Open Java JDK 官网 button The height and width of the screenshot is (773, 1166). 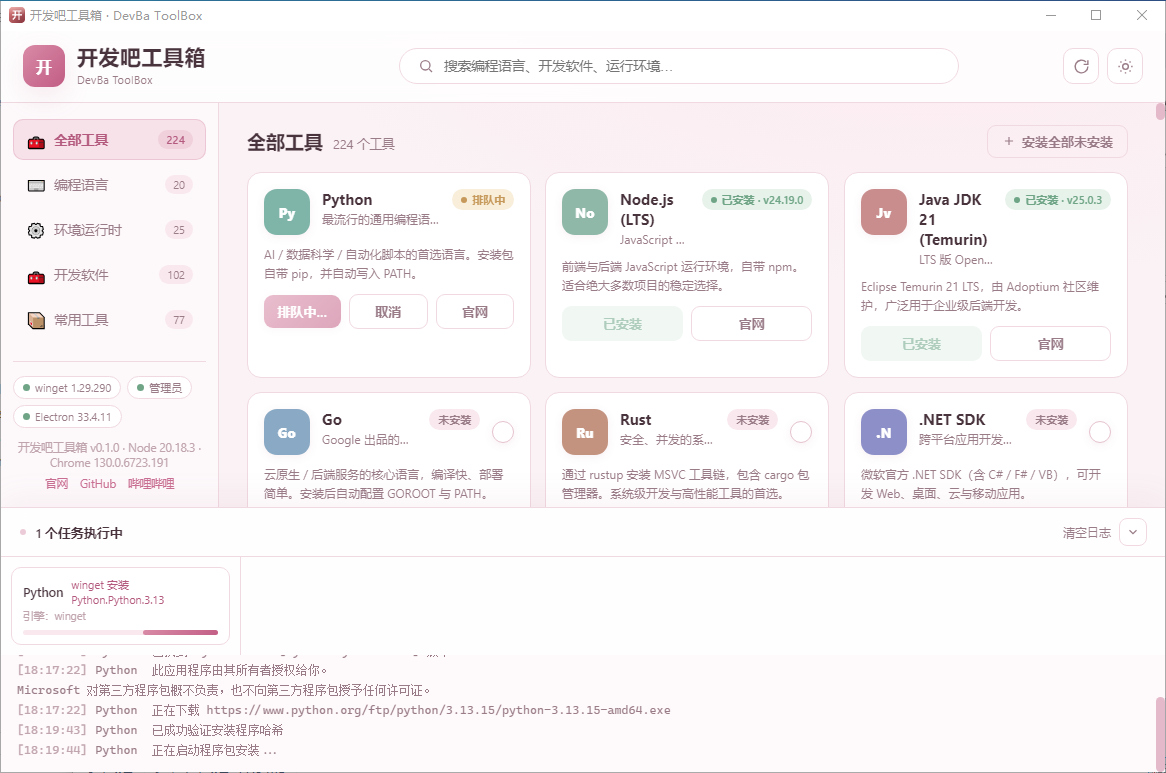point(1050,343)
